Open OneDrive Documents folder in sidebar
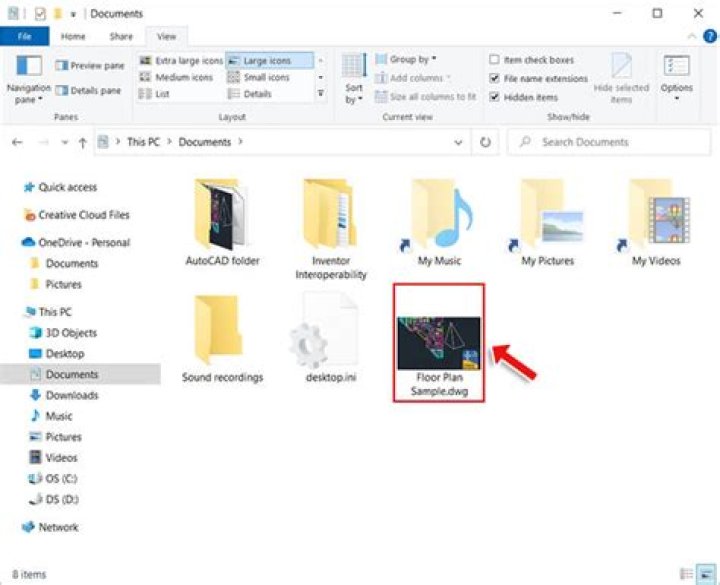Viewport: 720px width, 585px height. tap(72, 264)
